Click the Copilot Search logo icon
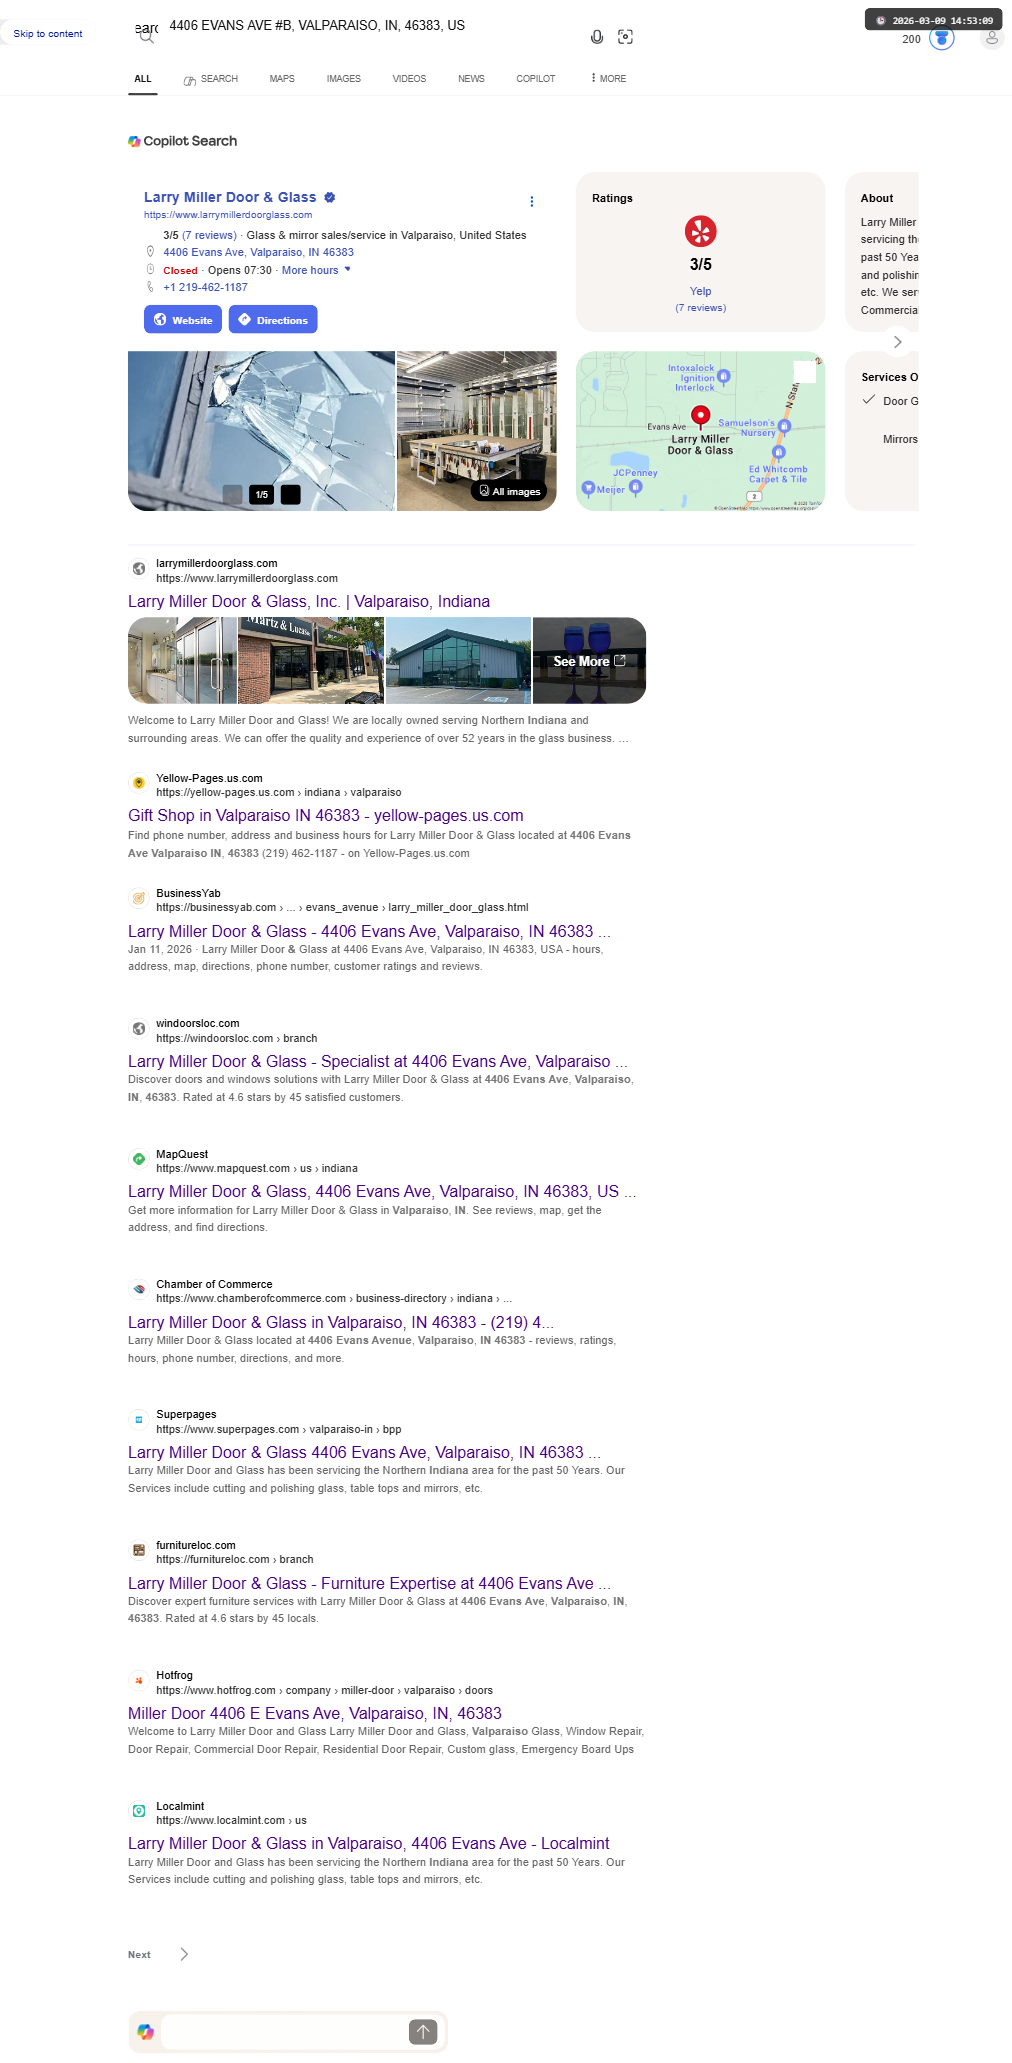Image resolution: width=1012 pixels, height=2063 pixels. [x=134, y=141]
